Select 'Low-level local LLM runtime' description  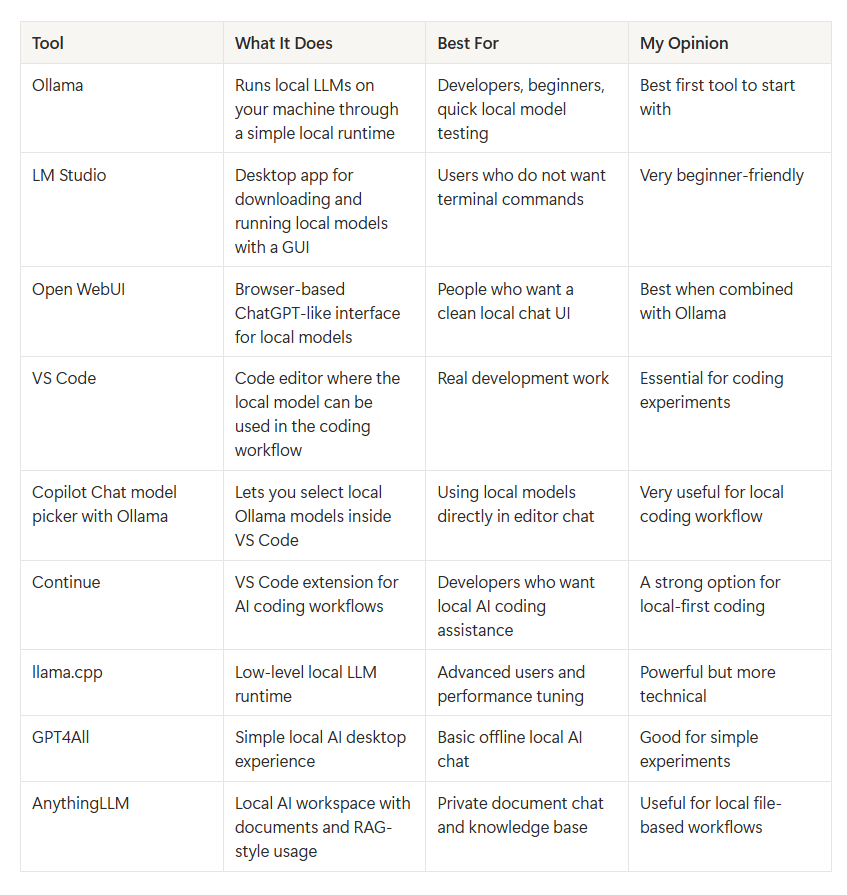pos(305,684)
